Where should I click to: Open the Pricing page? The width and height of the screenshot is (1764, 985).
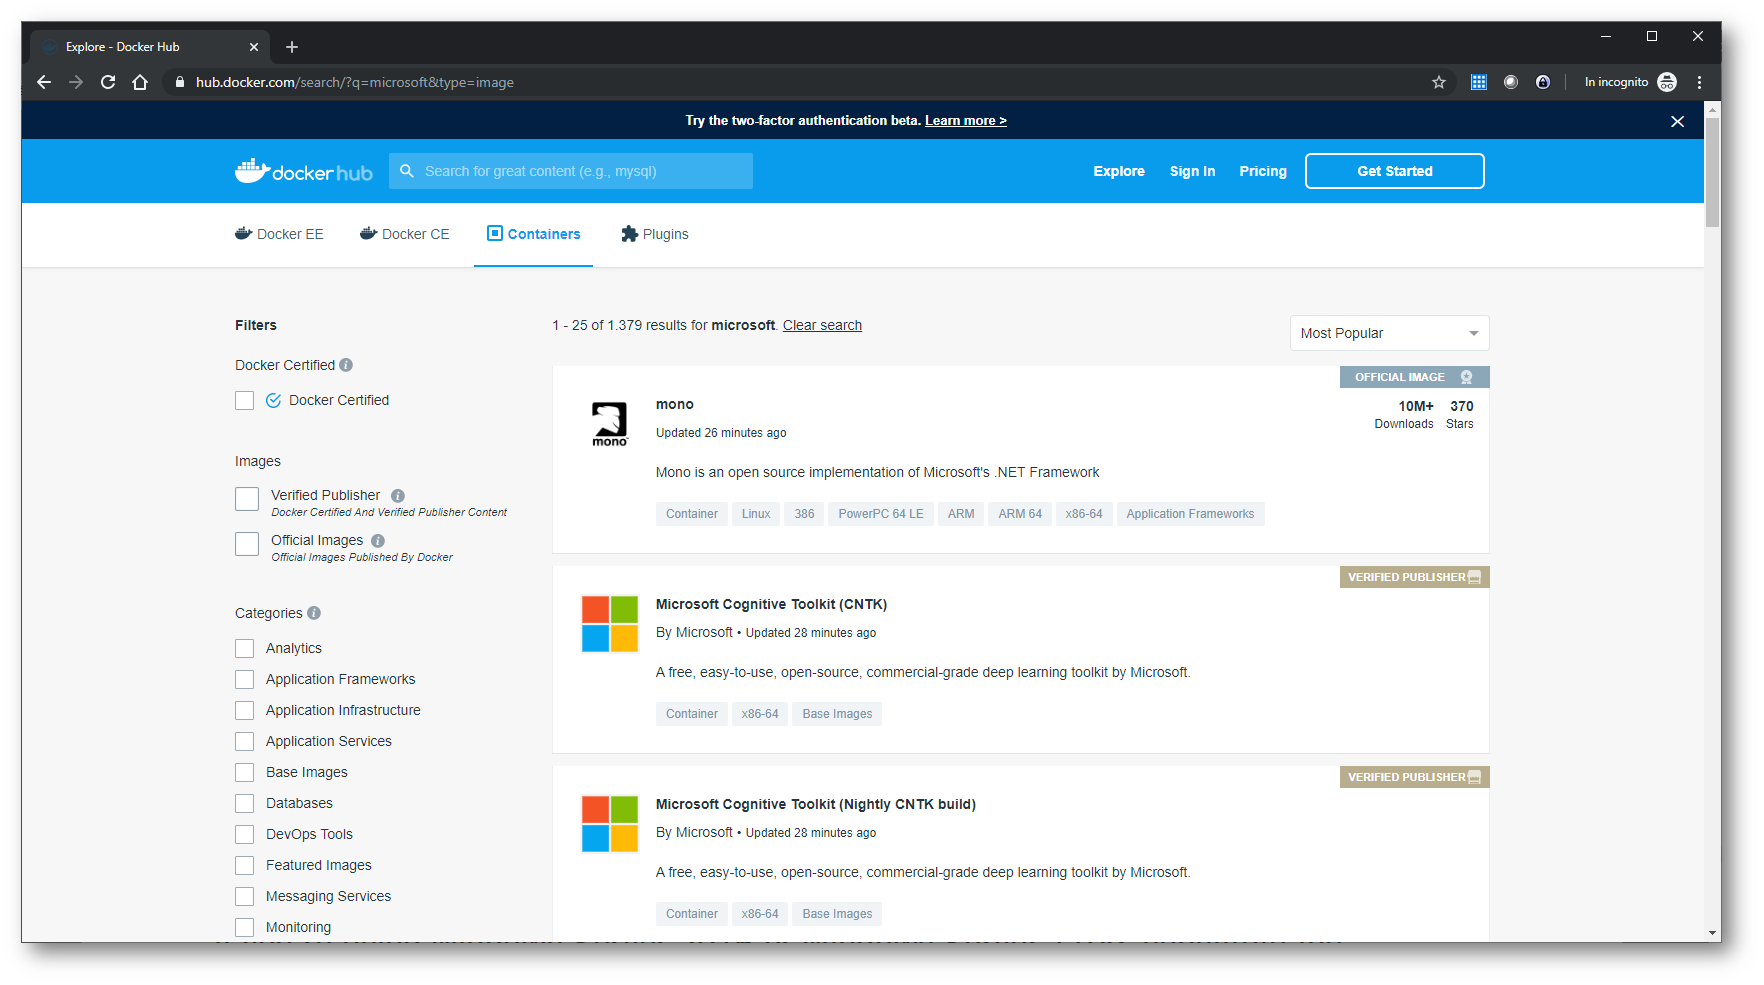pos(1263,171)
